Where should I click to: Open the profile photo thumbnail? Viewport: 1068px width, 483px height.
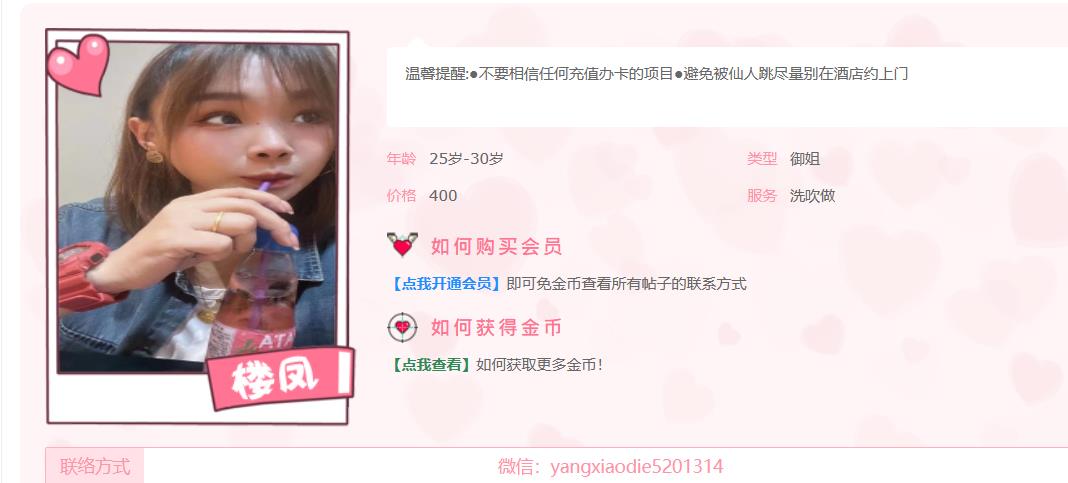[x=198, y=208]
